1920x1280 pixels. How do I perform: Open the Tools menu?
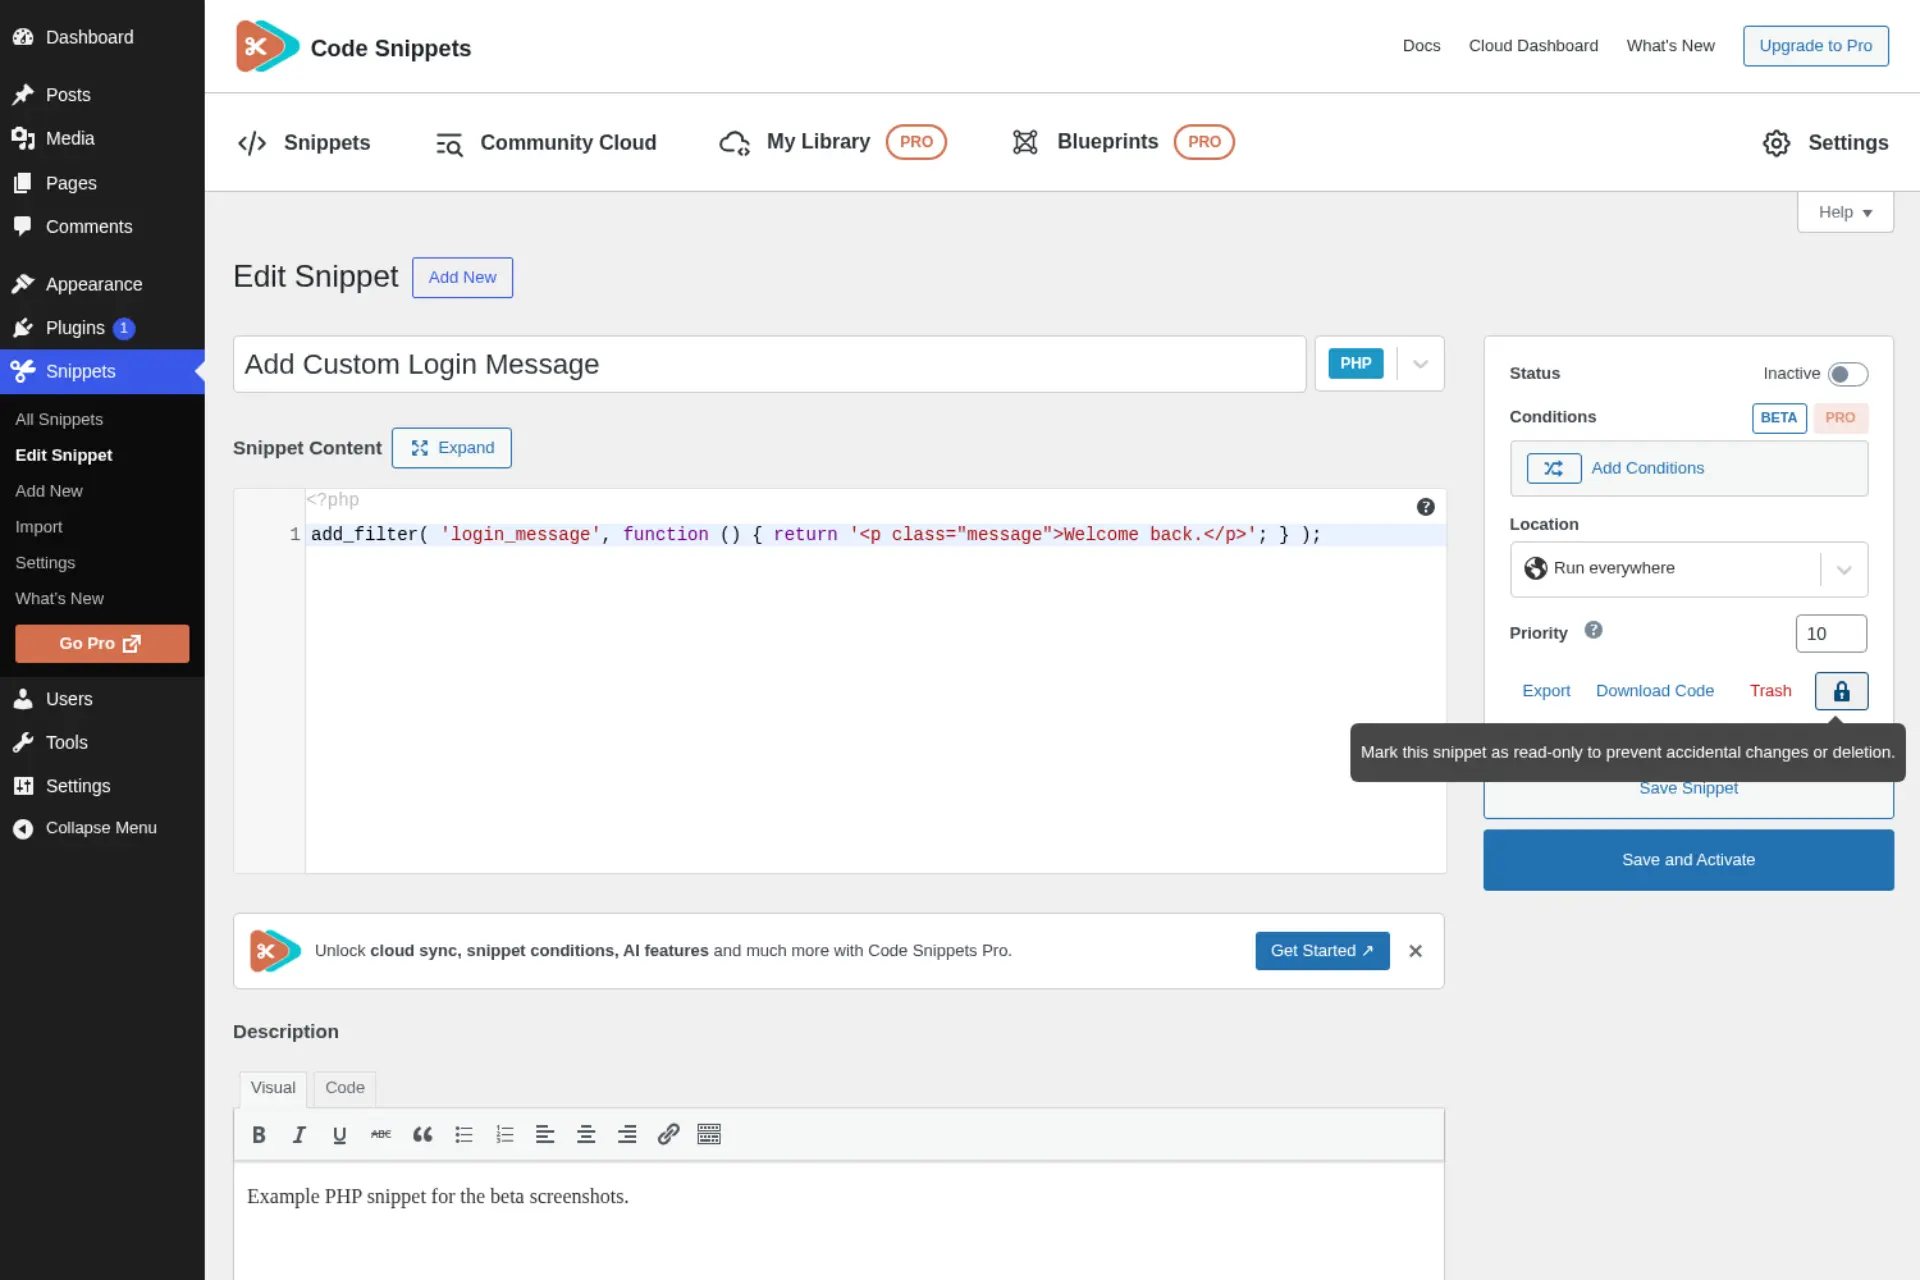tap(102, 742)
